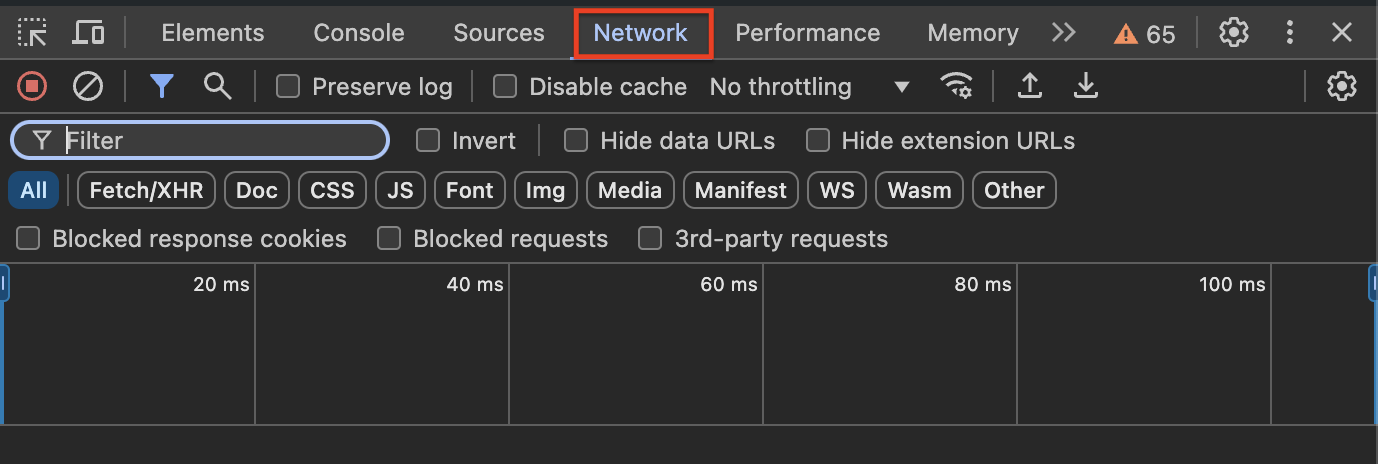Filter requests by Fetch/XHR
The height and width of the screenshot is (464, 1378).
(146, 190)
